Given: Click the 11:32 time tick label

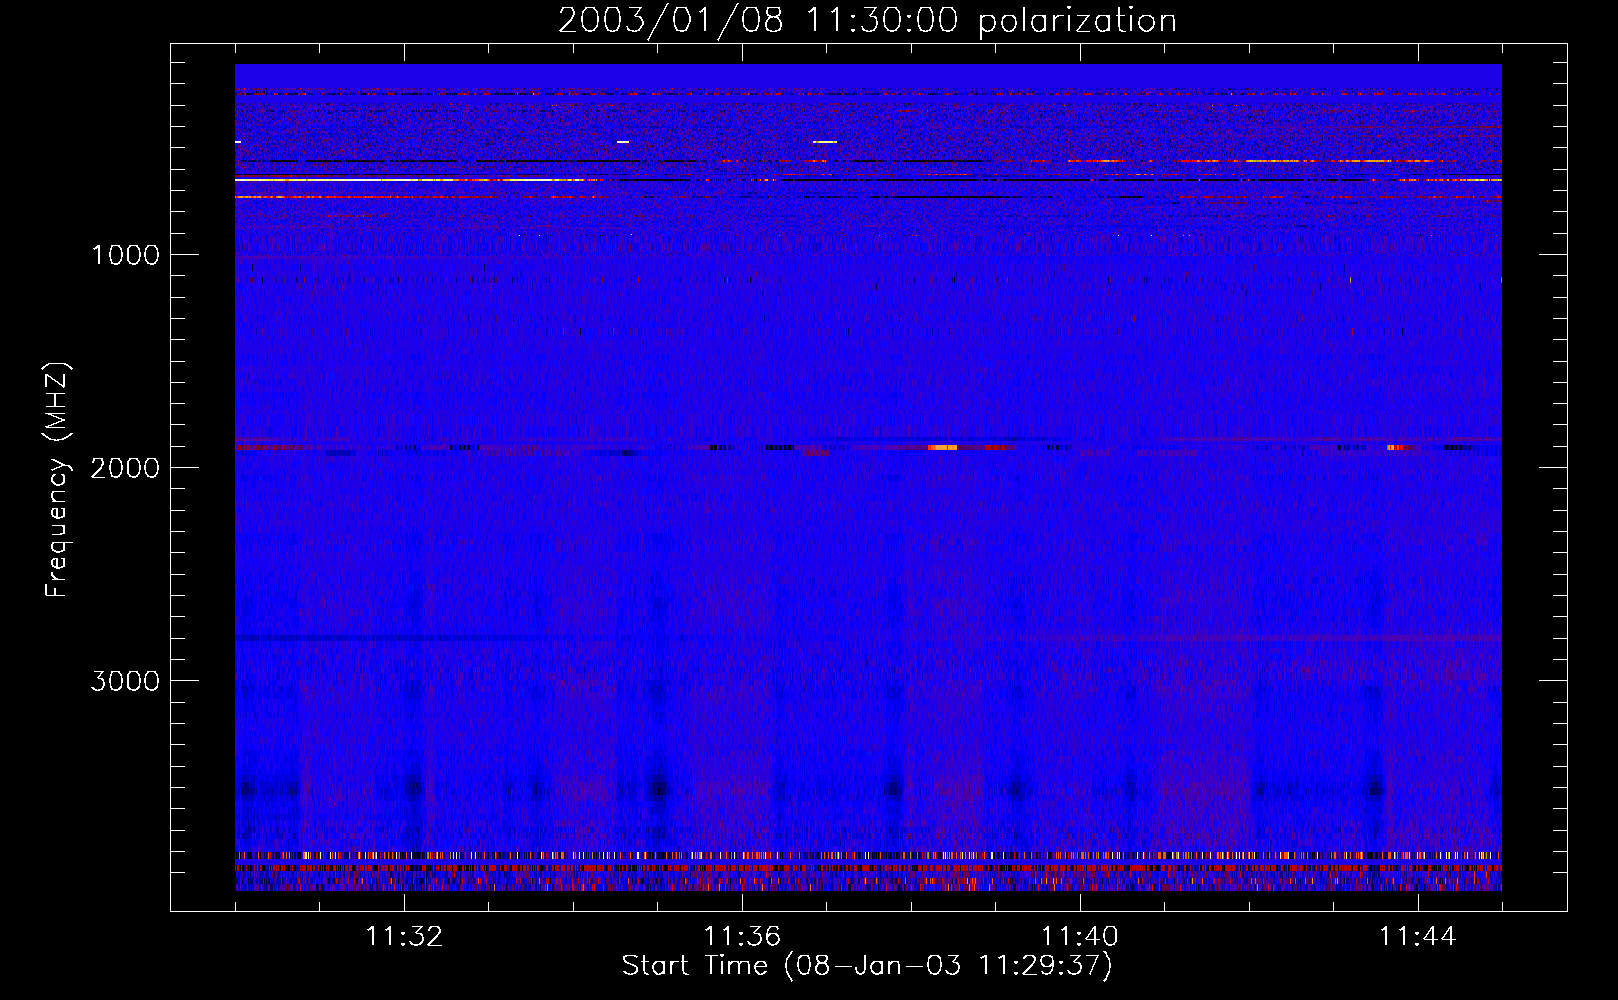Looking at the screenshot, I should tap(404, 937).
